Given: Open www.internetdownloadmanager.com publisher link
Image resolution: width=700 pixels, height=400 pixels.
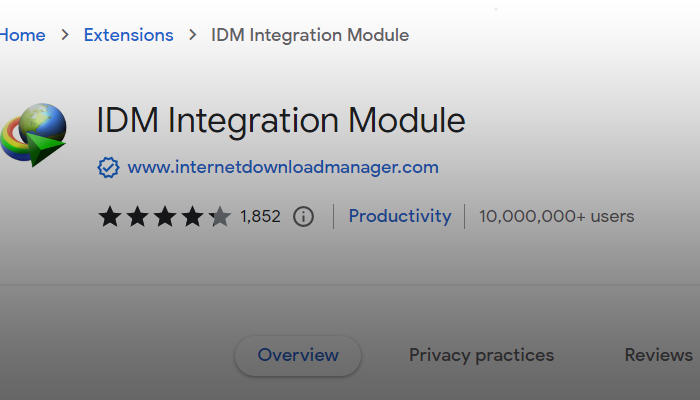Looking at the screenshot, I should click(x=283, y=167).
